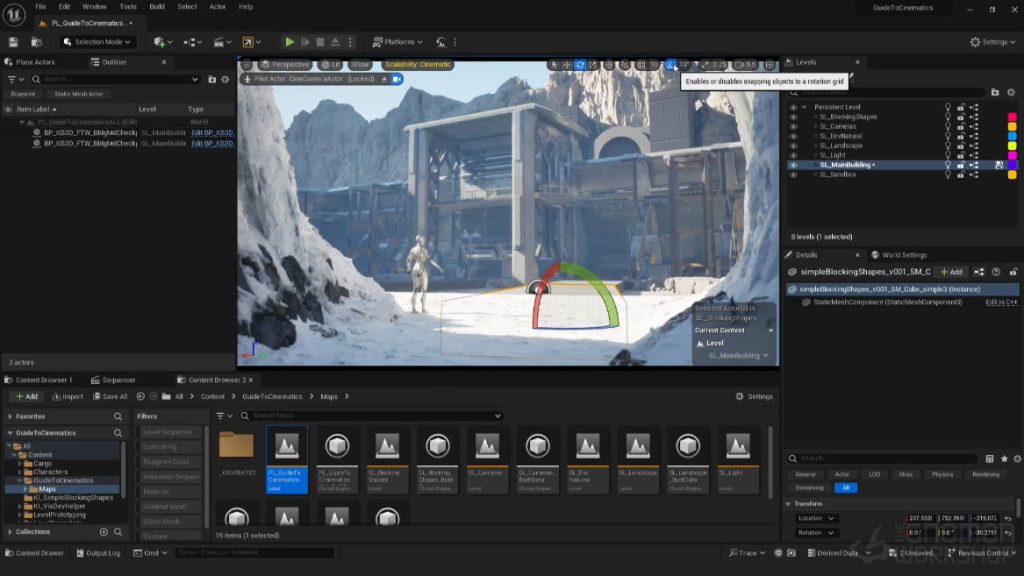Toggle visibility of SL_Light level
Image resolution: width=1024 pixels, height=576 pixels.
pos(793,155)
